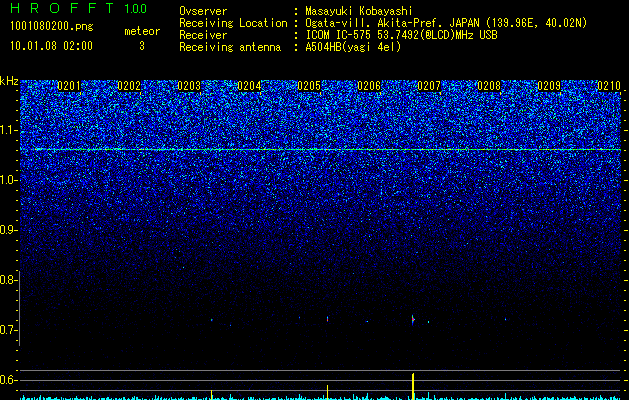Image resolution: width=629 pixels, height=400 pixels.
Task: Click the 1.1 kHz axis label
Action: point(8,130)
